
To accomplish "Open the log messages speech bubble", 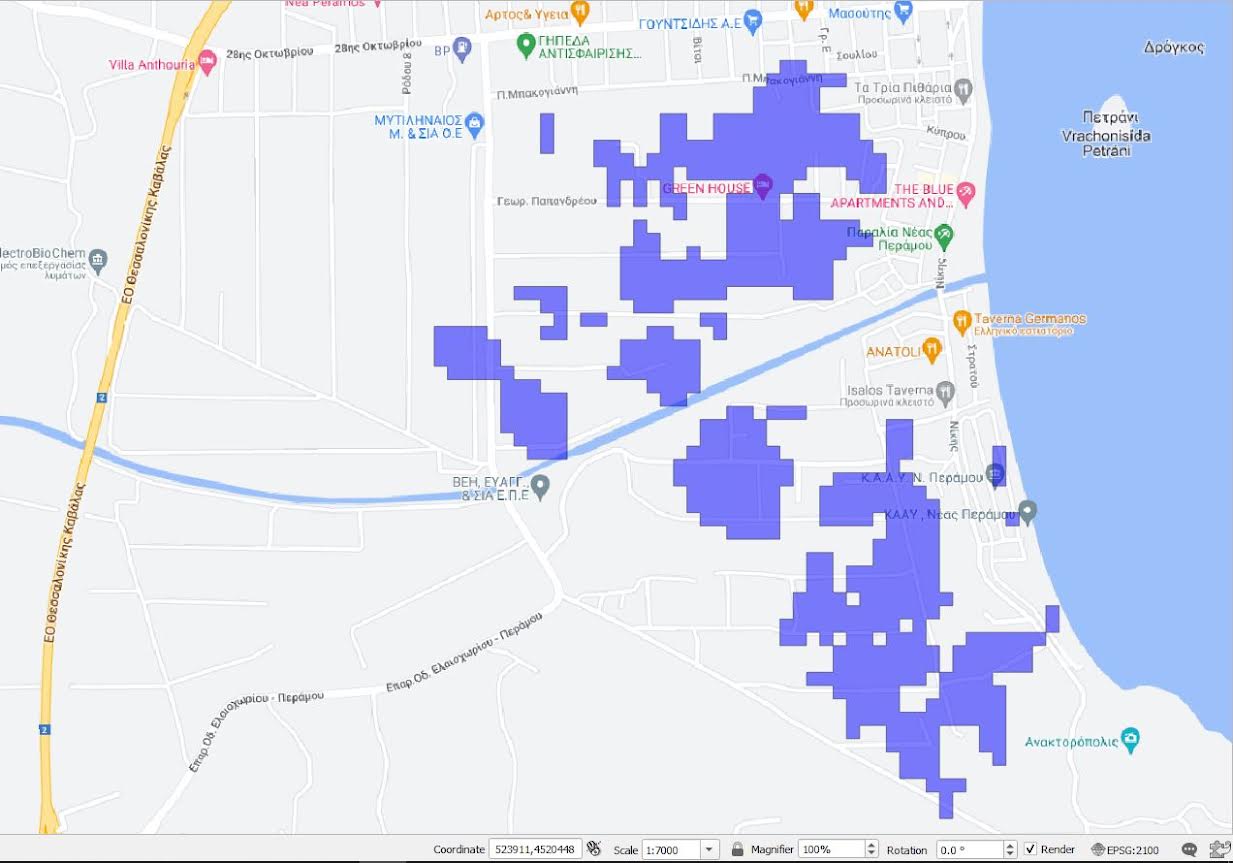I will click(x=1190, y=849).
